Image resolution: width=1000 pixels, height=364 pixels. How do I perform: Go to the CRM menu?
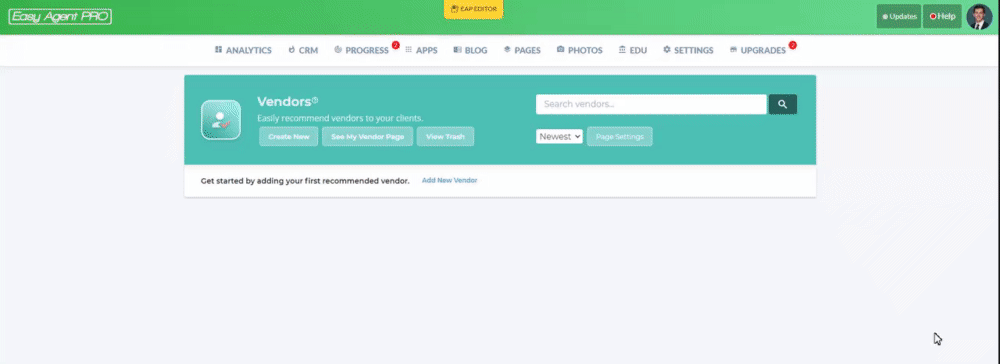point(303,50)
